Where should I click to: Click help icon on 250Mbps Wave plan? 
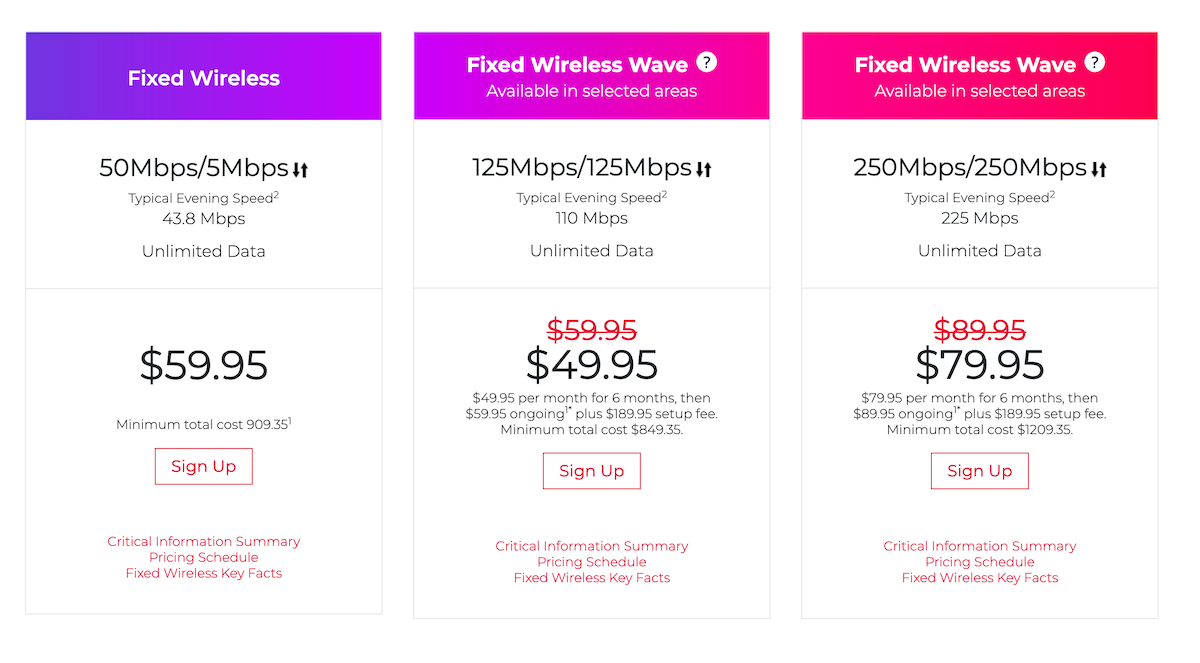coord(1095,63)
